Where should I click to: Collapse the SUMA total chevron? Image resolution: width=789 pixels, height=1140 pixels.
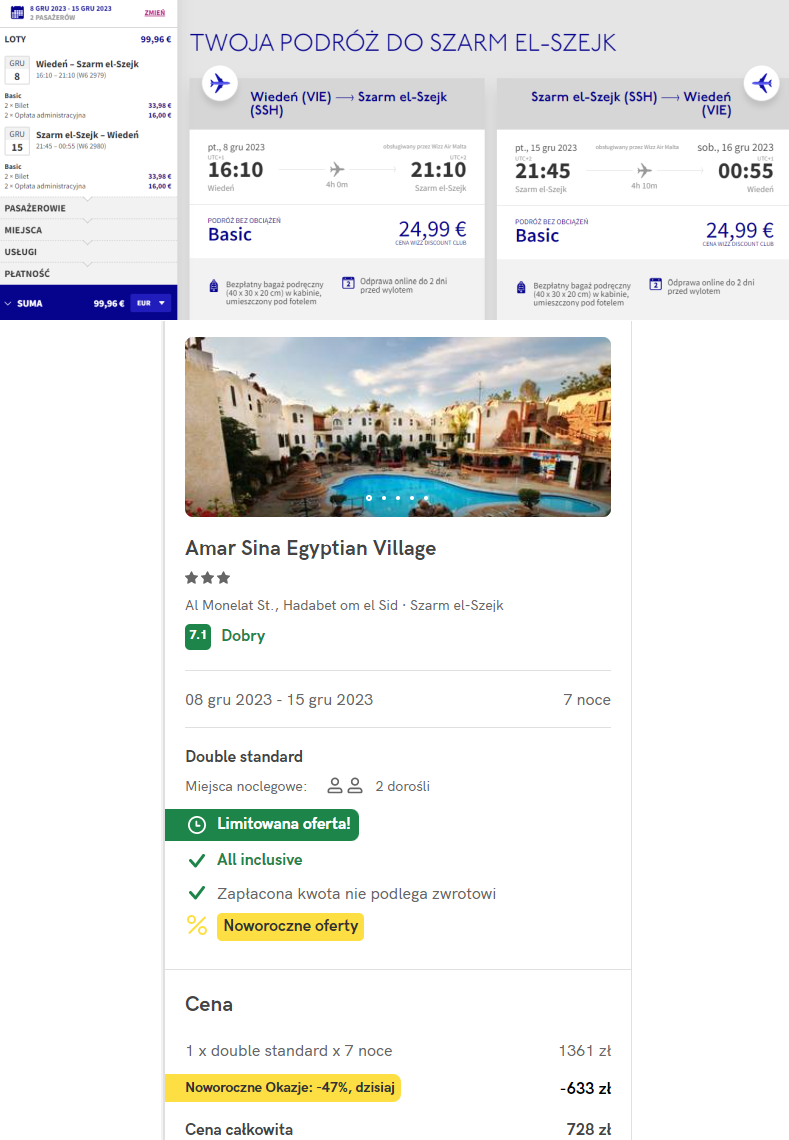pos(8,303)
